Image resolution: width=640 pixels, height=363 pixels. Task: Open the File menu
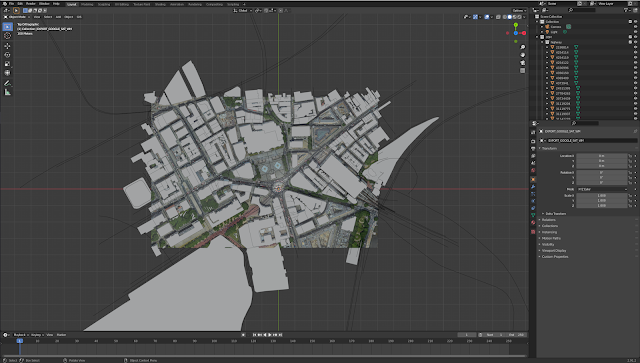(11, 4)
